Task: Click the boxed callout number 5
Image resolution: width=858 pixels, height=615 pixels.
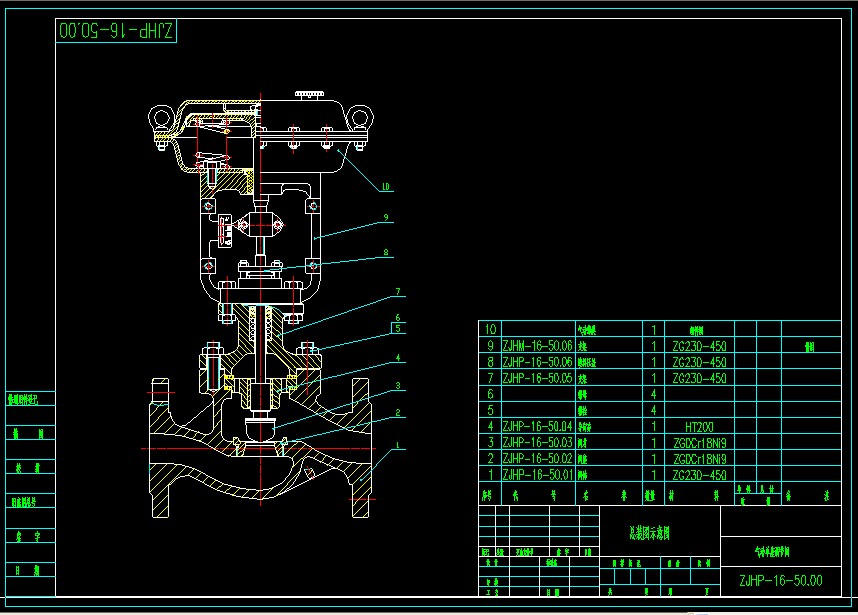Action: click(397, 328)
